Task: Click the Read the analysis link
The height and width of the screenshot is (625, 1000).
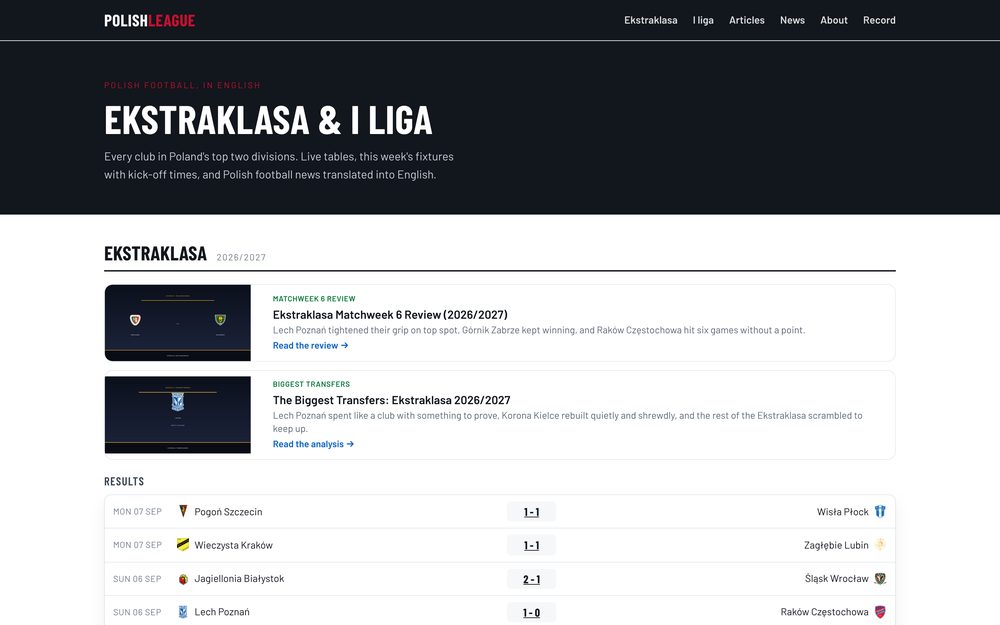Action: (x=313, y=444)
